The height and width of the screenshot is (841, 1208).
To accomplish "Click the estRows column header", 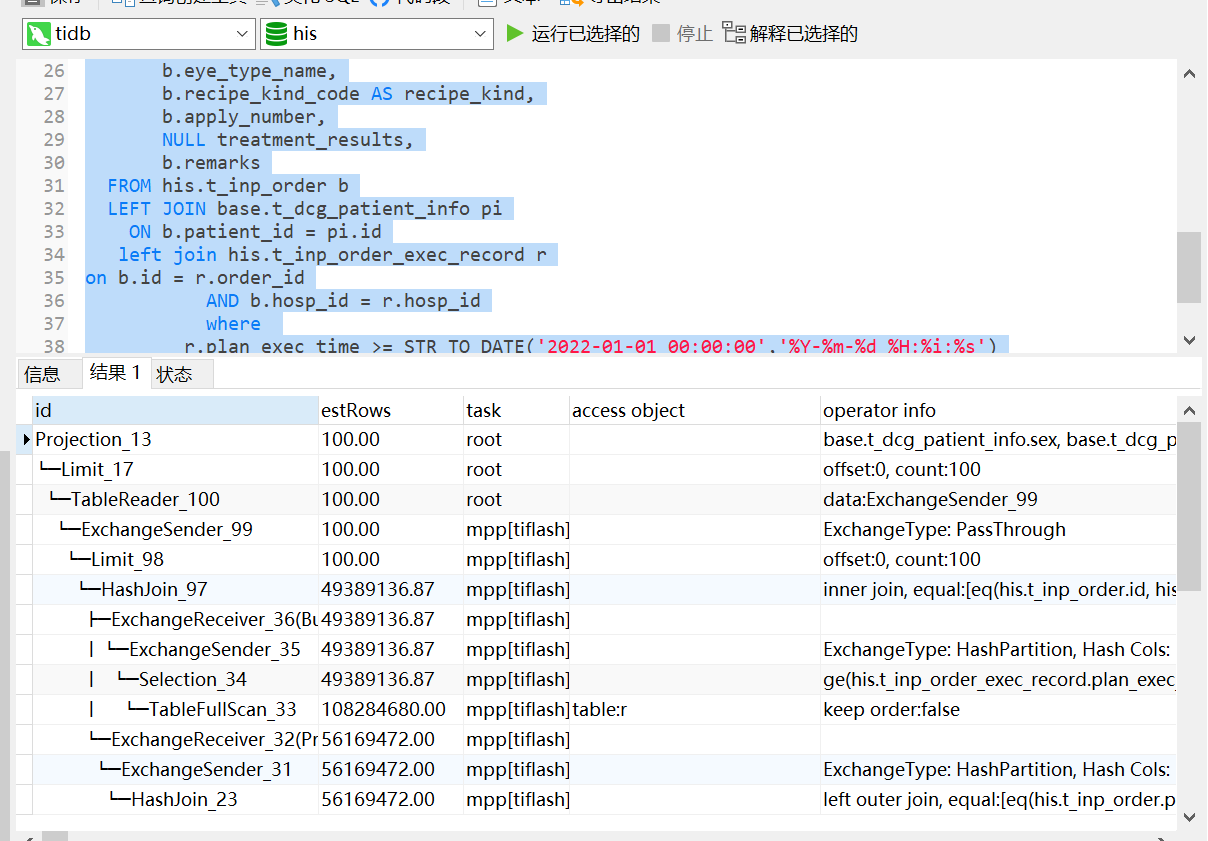I will [x=391, y=410].
